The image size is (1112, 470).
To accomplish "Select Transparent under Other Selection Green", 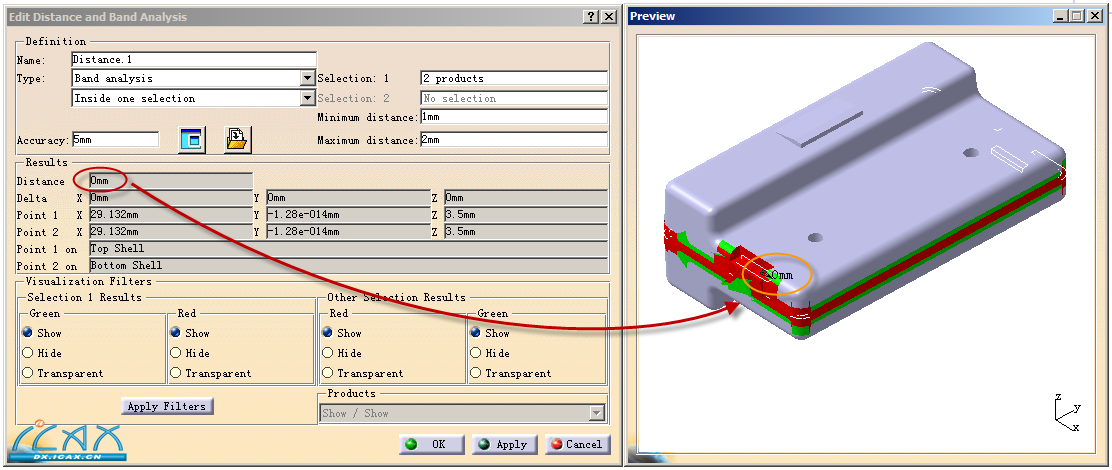I will (476, 373).
